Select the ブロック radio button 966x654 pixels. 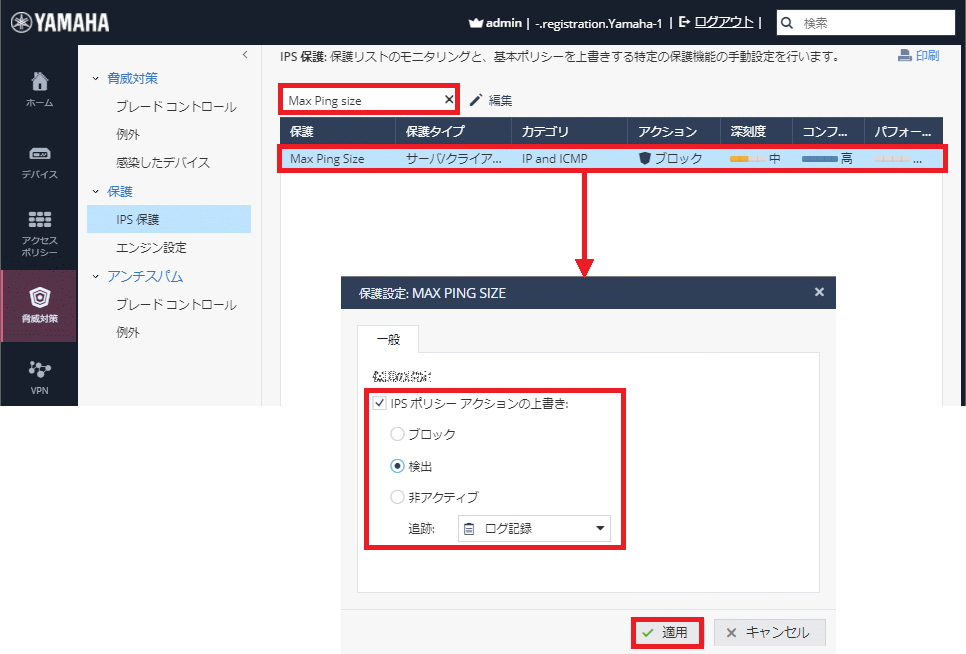pos(398,435)
